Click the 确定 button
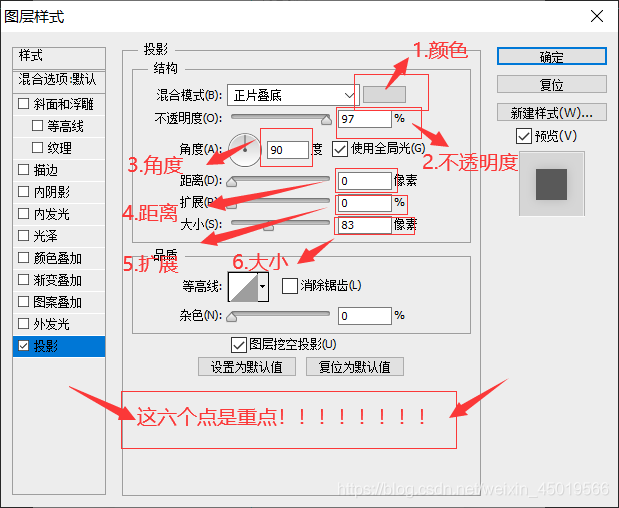The height and width of the screenshot is (508, 619). pos(551,56)
